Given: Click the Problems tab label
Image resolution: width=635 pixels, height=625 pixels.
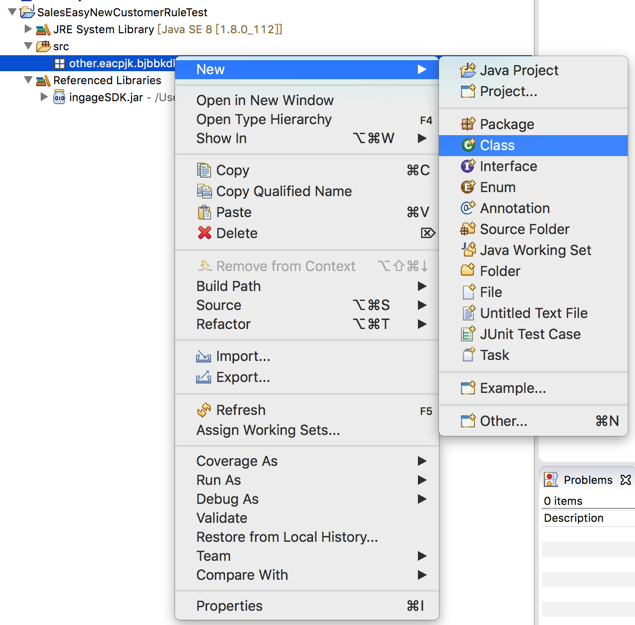Looking at the screenshot, I should click(x=588, y=480).
